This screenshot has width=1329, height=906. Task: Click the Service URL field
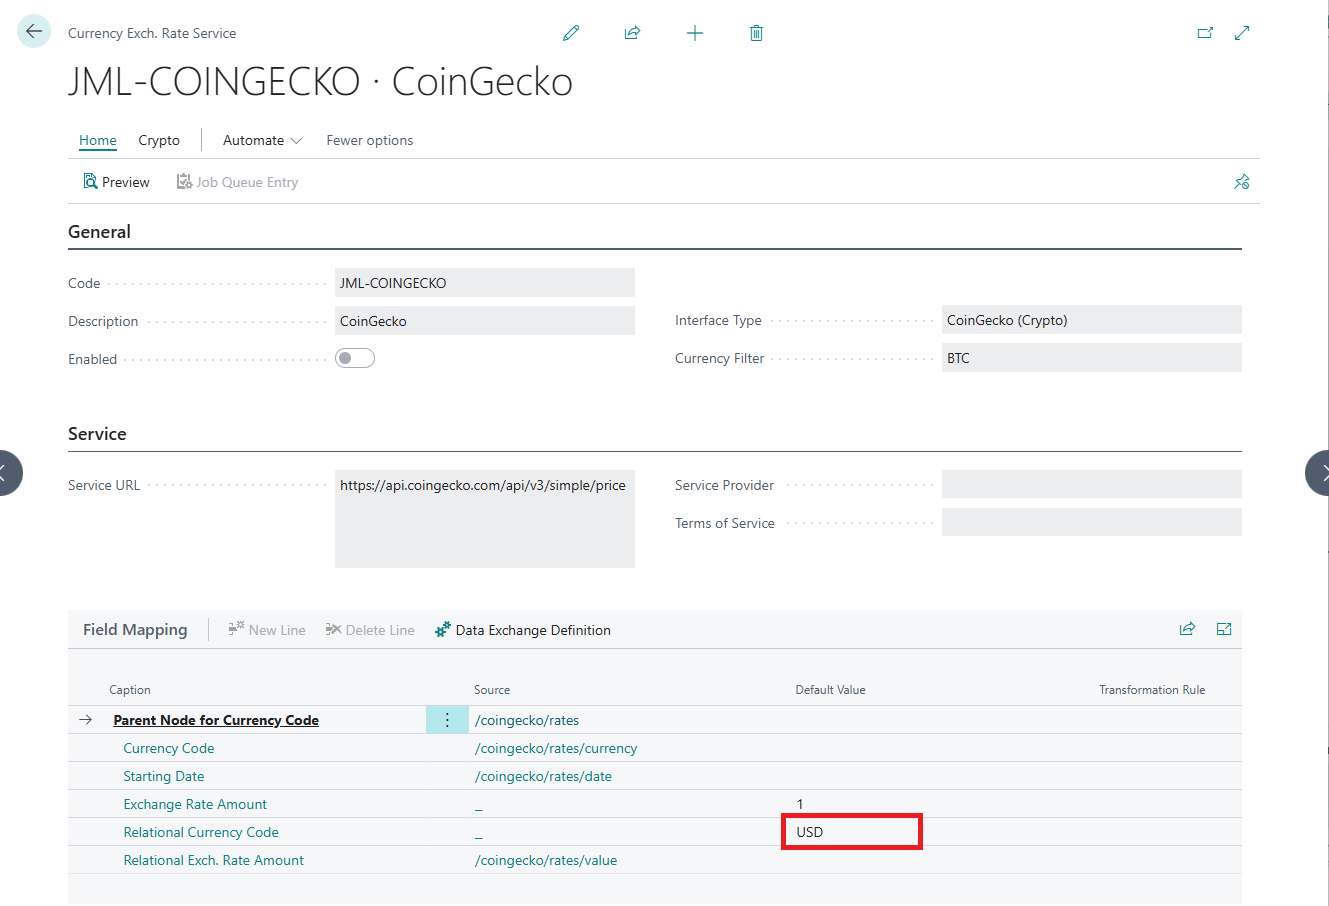pos(485,519)
